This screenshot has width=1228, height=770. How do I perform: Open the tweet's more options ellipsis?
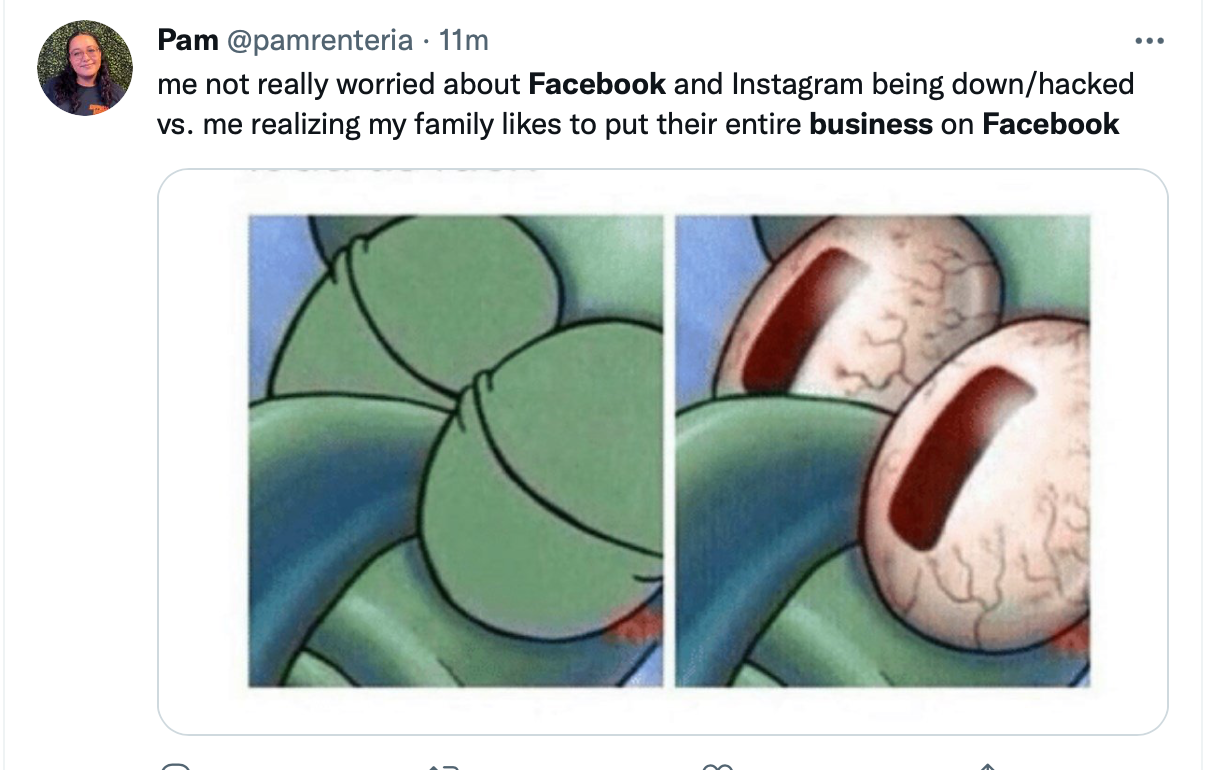[x=1150, y=41]
